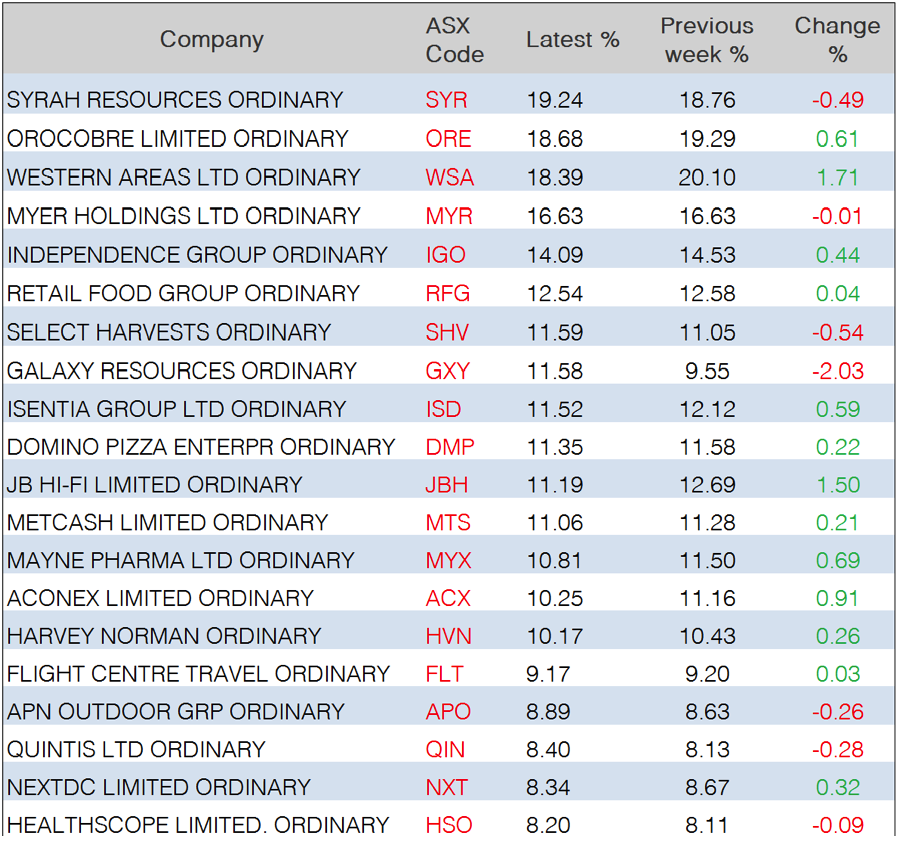The image size is (898, 850).
Task: Click the Change % column header
Action: 837,40
